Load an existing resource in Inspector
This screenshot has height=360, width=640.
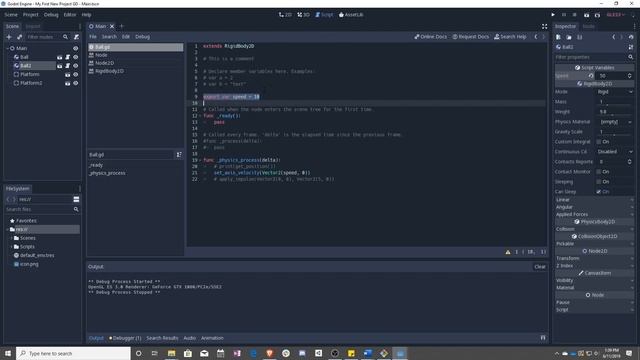569,37
